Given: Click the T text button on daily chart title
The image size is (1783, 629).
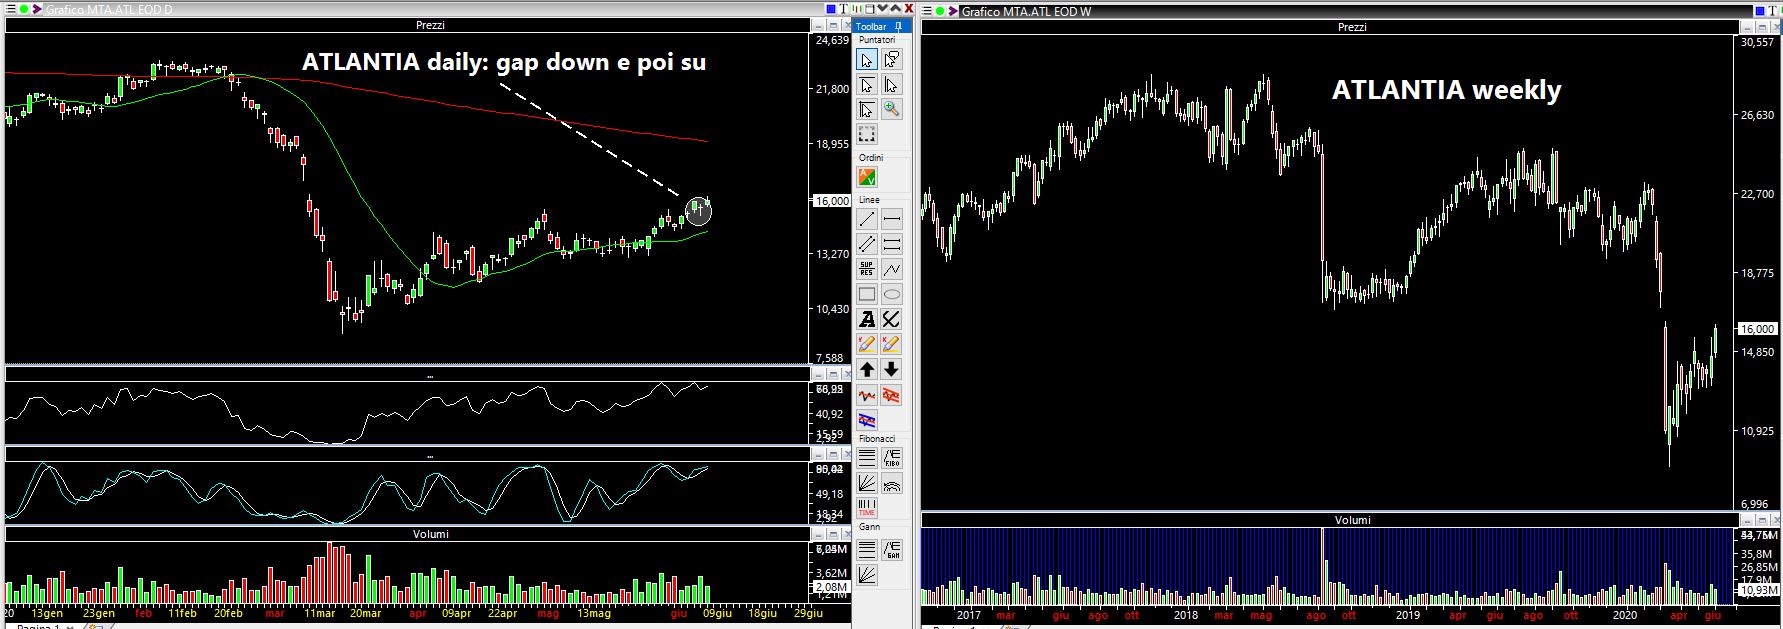Looking at the screenshot, I should click(844, 9).
